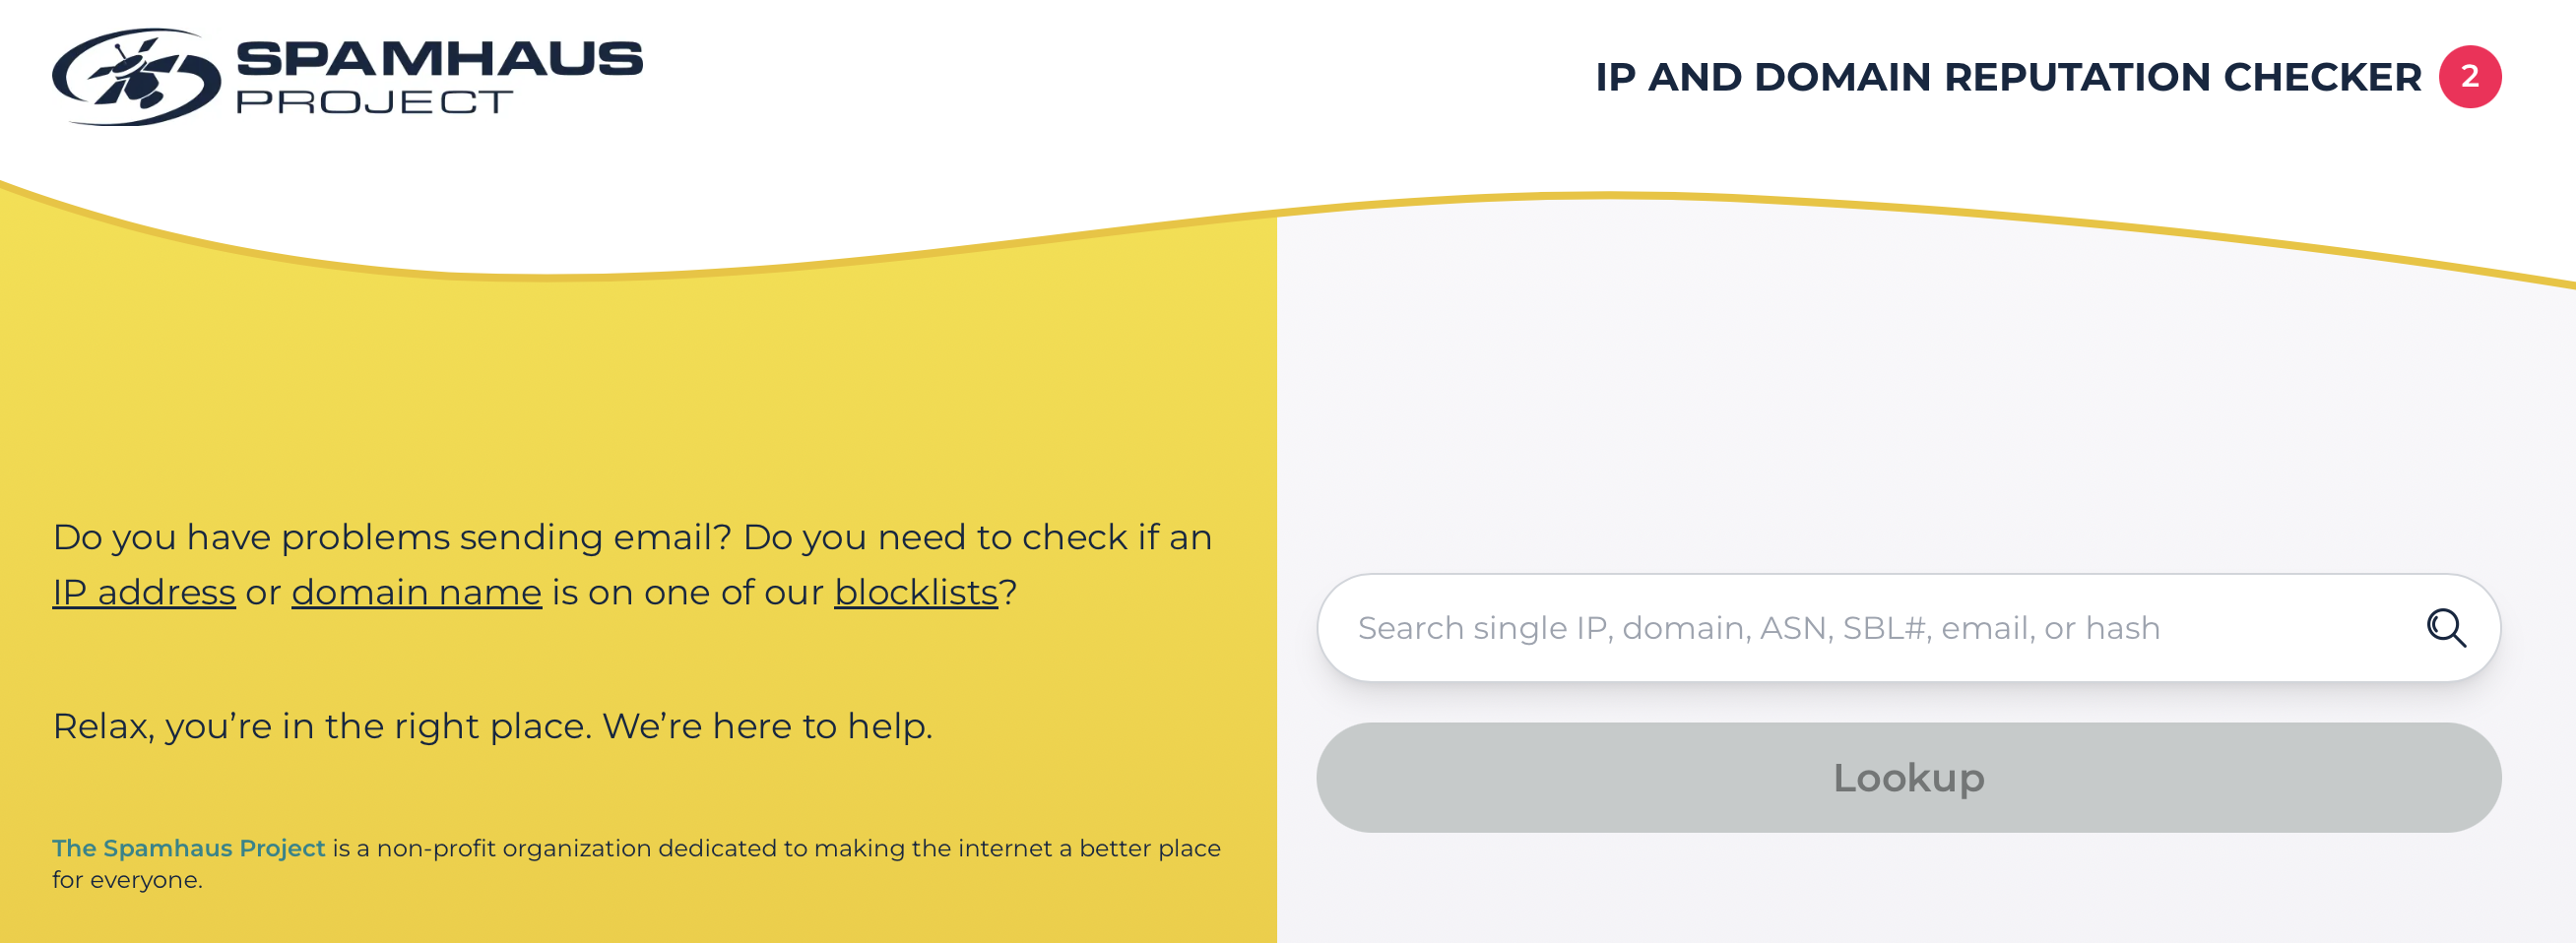Image resolution: width=2576 pixels, height=943 pixels.
Task: Click the magnifying glass search icon
Action: (2446, 628)
